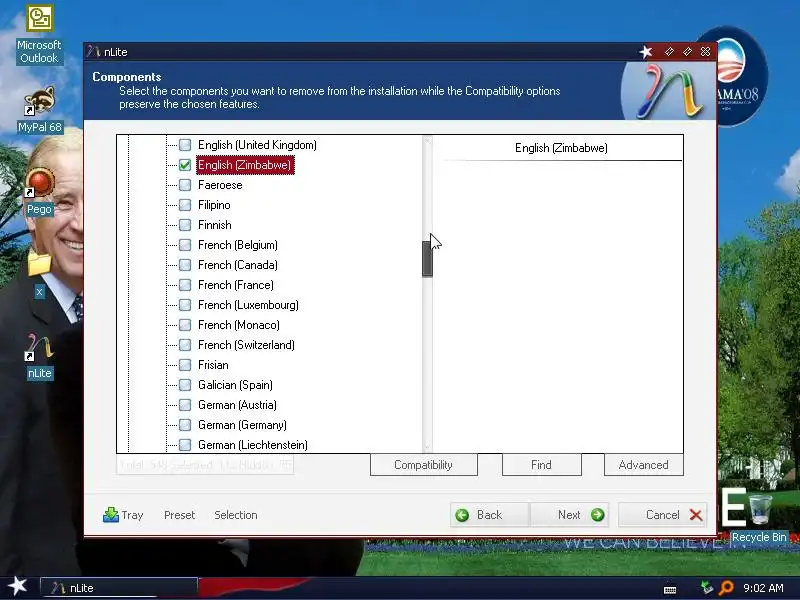Image resolution: width=800 pixels, height=600 pixels.
Task: Check the Faeroese checkbox
Action: (185, 185)
